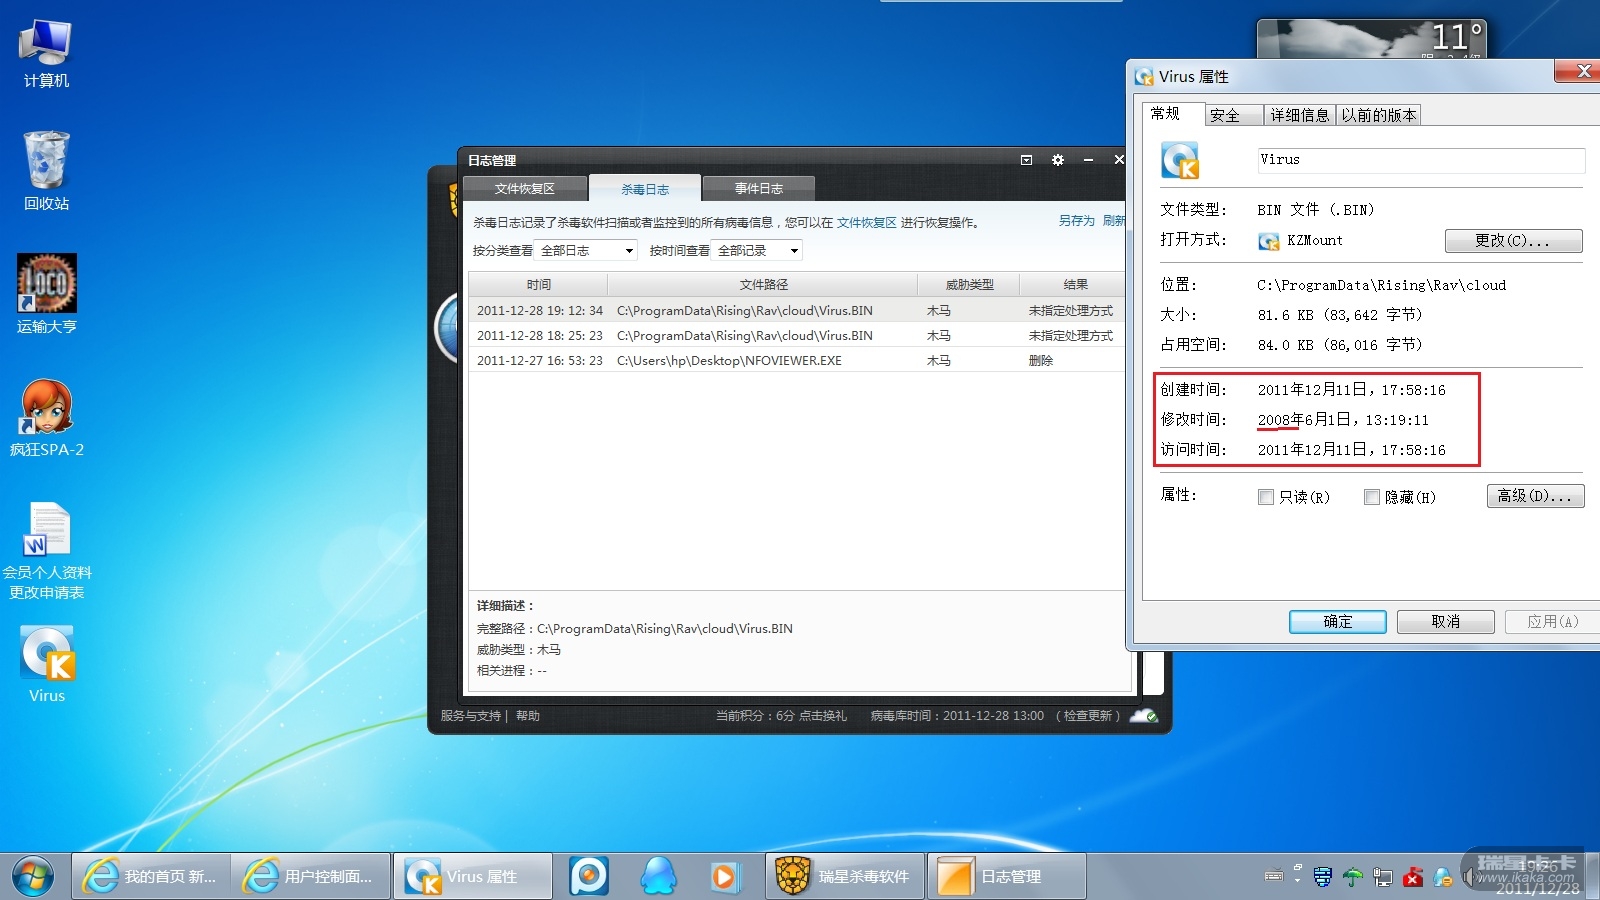Click the location path C:\ProgramData\Rising\Rav\cloud

[1382, 285]
